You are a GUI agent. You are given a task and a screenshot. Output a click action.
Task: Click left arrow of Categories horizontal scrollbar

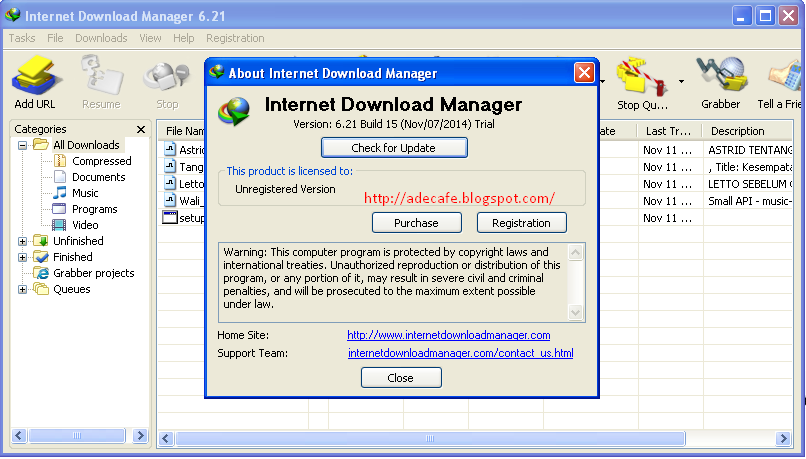click(x=19, y=436)
